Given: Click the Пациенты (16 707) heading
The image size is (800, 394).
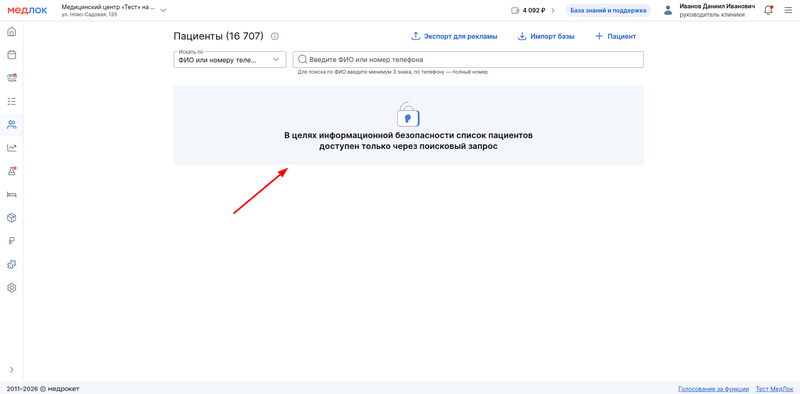Looking at the screenshot, I should pyautogui.click(x=218, y=36).
